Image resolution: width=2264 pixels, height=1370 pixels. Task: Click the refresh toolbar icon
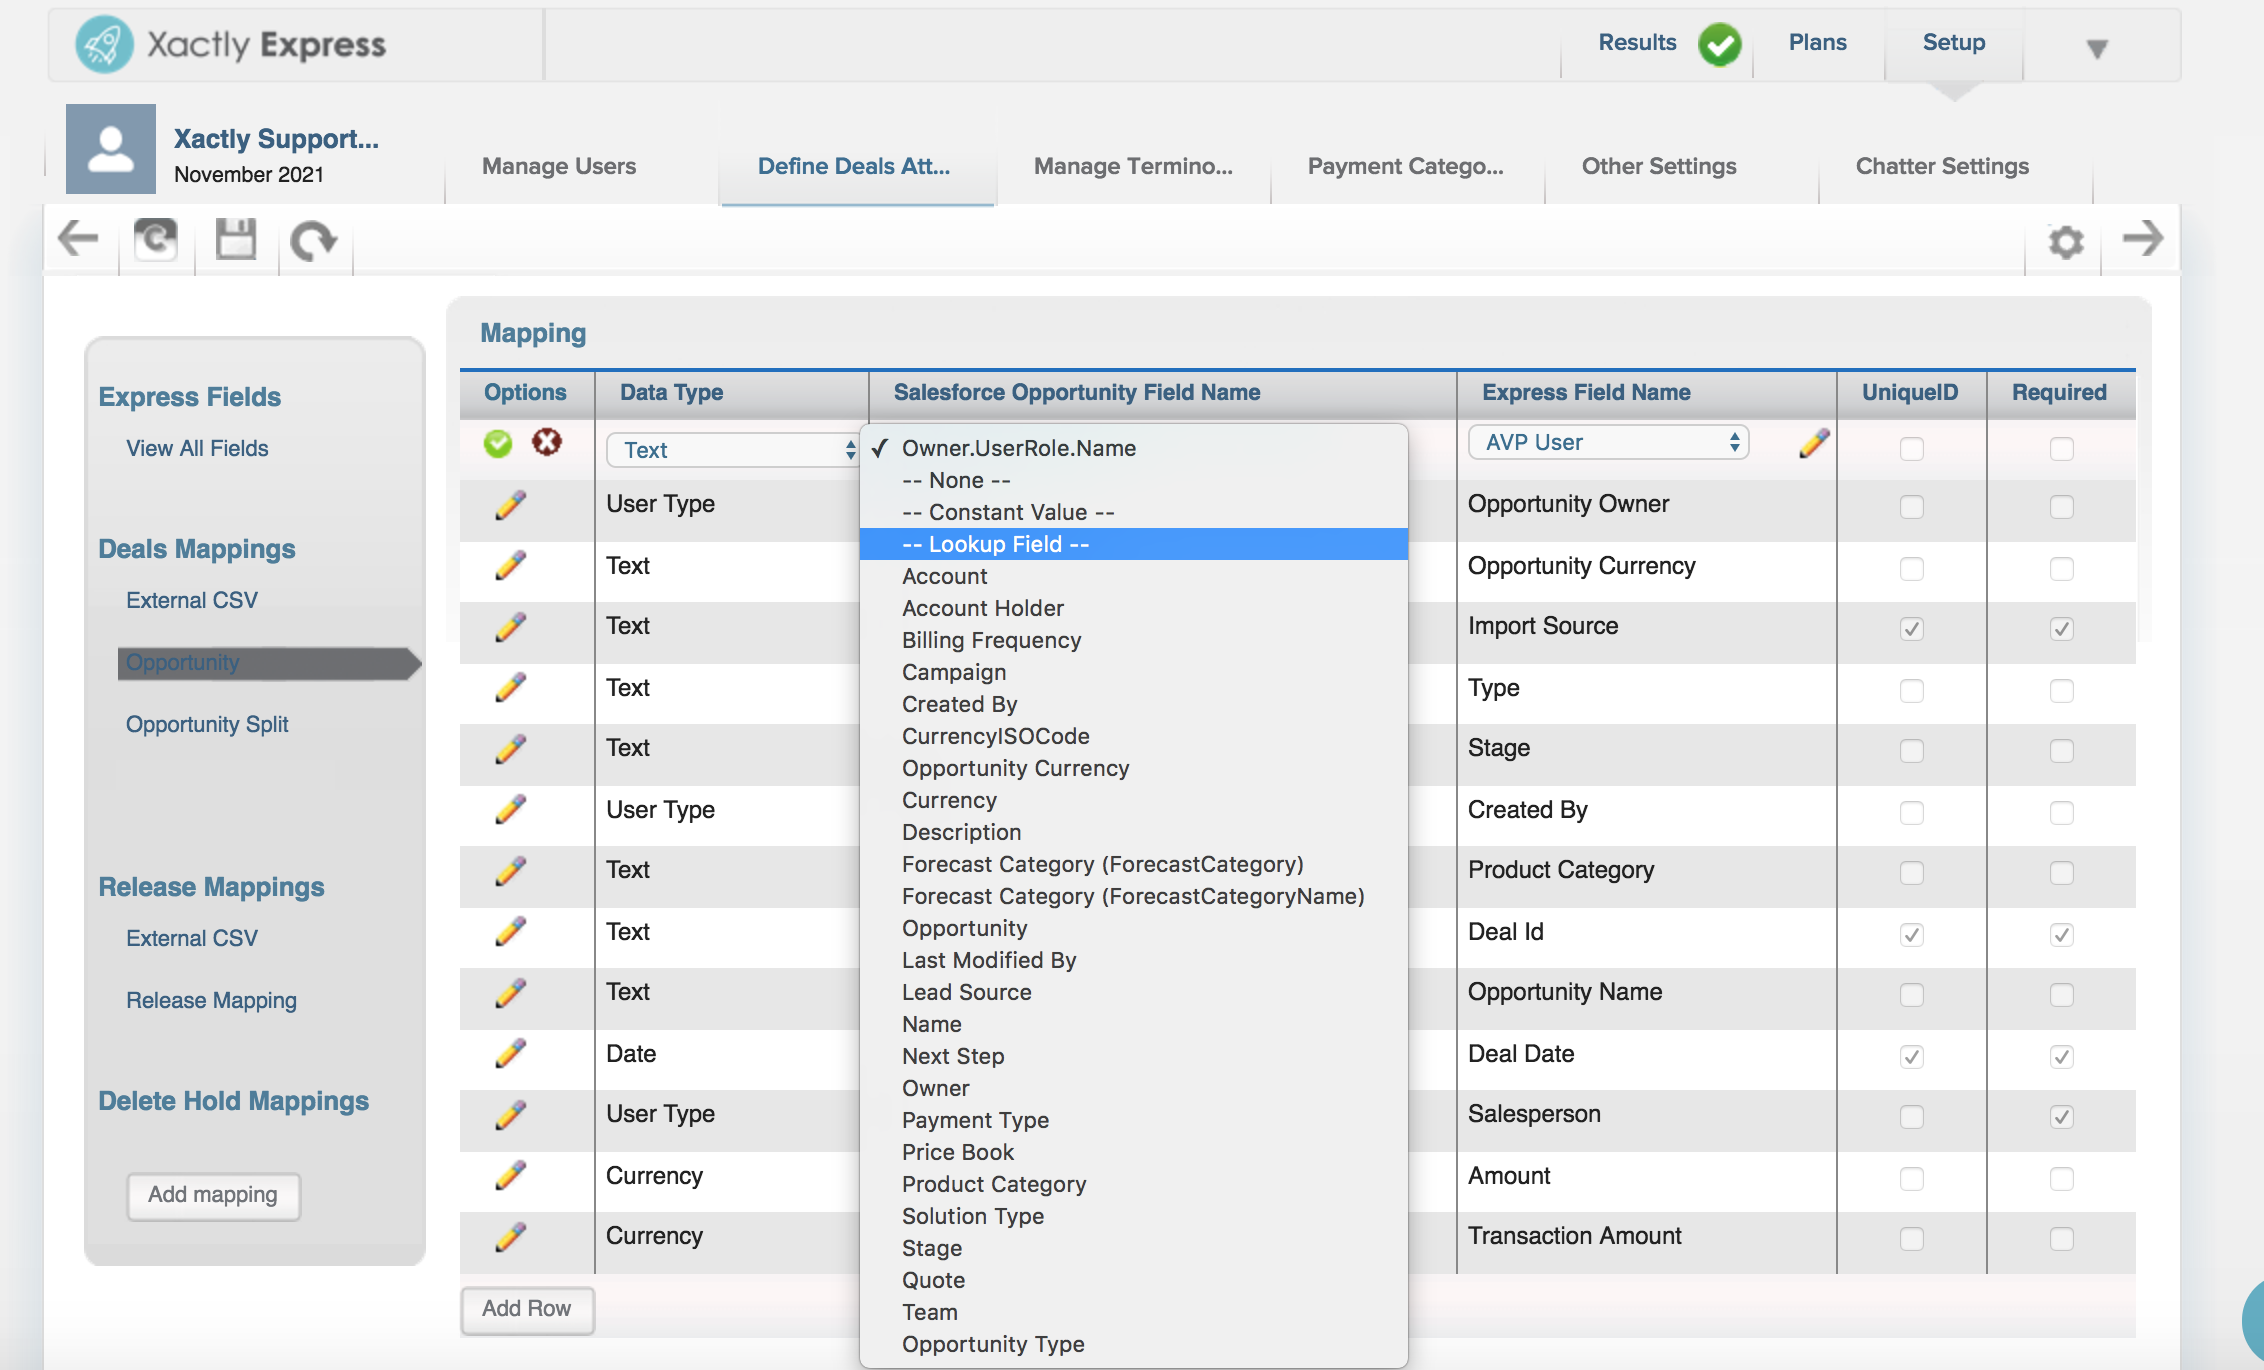coord(156,239)
